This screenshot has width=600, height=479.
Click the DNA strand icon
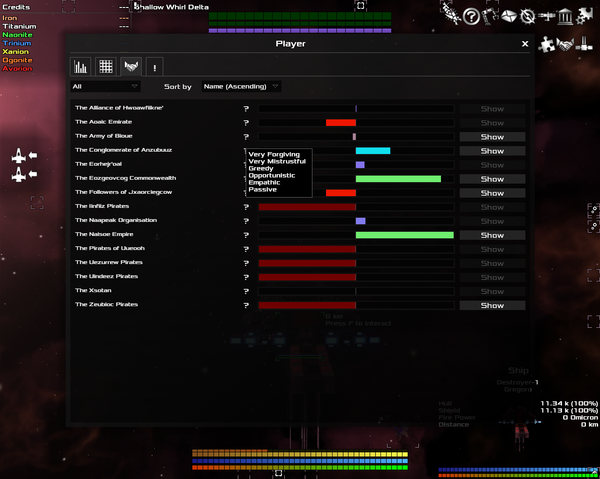click(450, 14)
